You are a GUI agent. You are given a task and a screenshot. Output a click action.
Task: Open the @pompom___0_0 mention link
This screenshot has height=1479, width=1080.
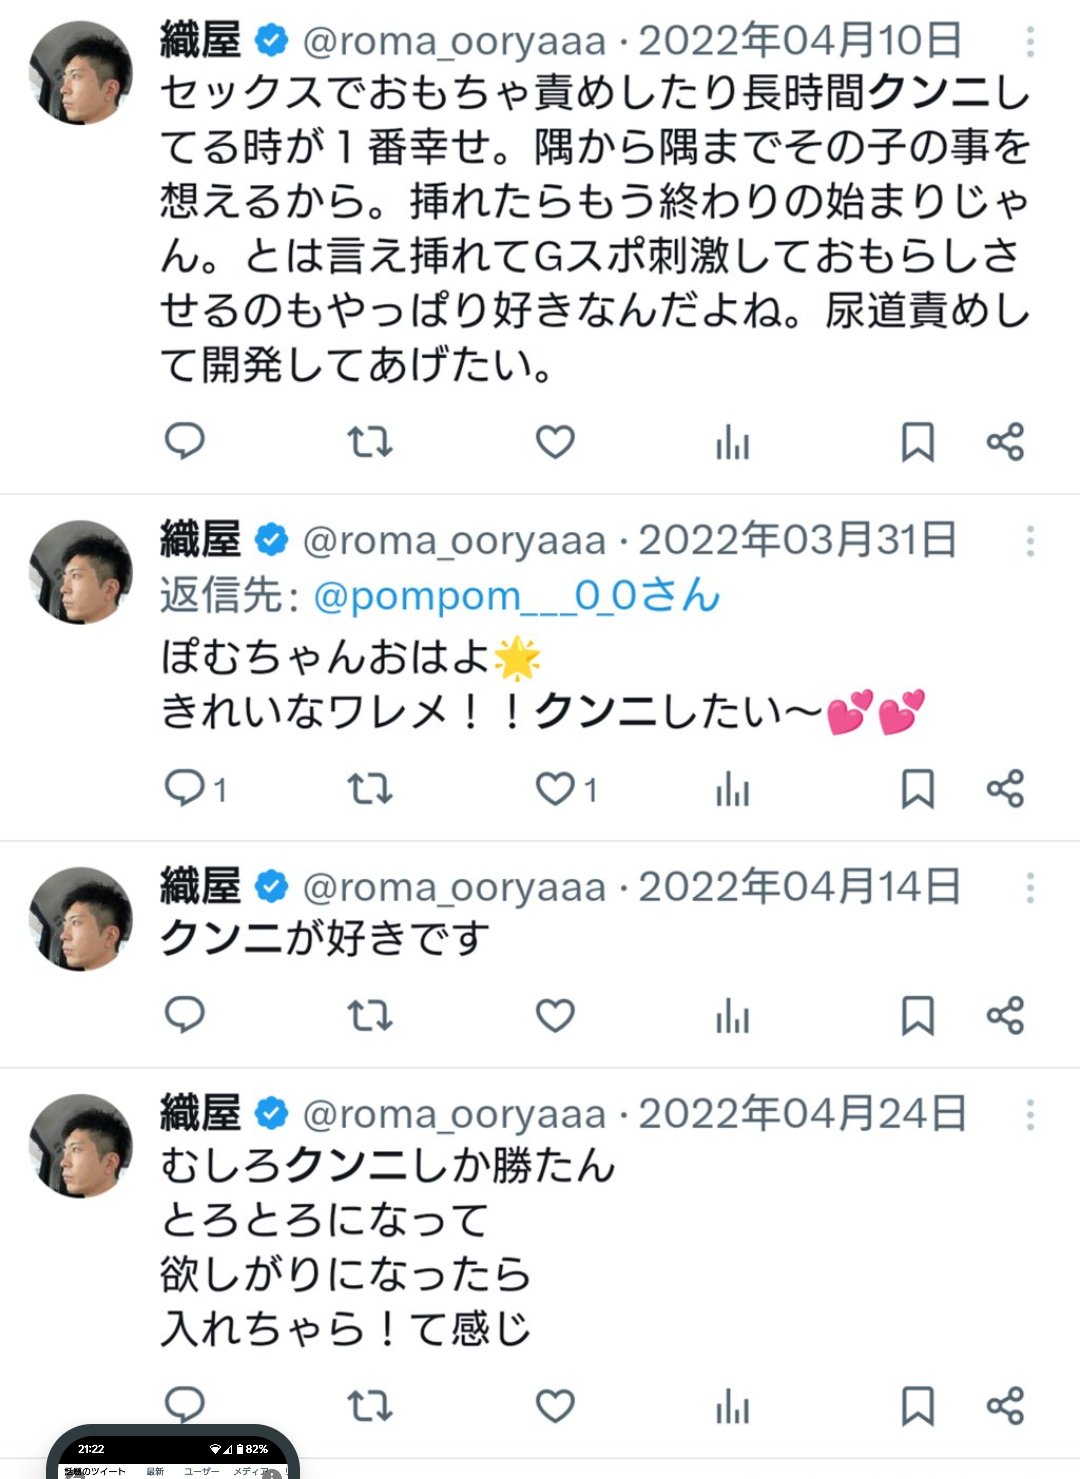516,596
